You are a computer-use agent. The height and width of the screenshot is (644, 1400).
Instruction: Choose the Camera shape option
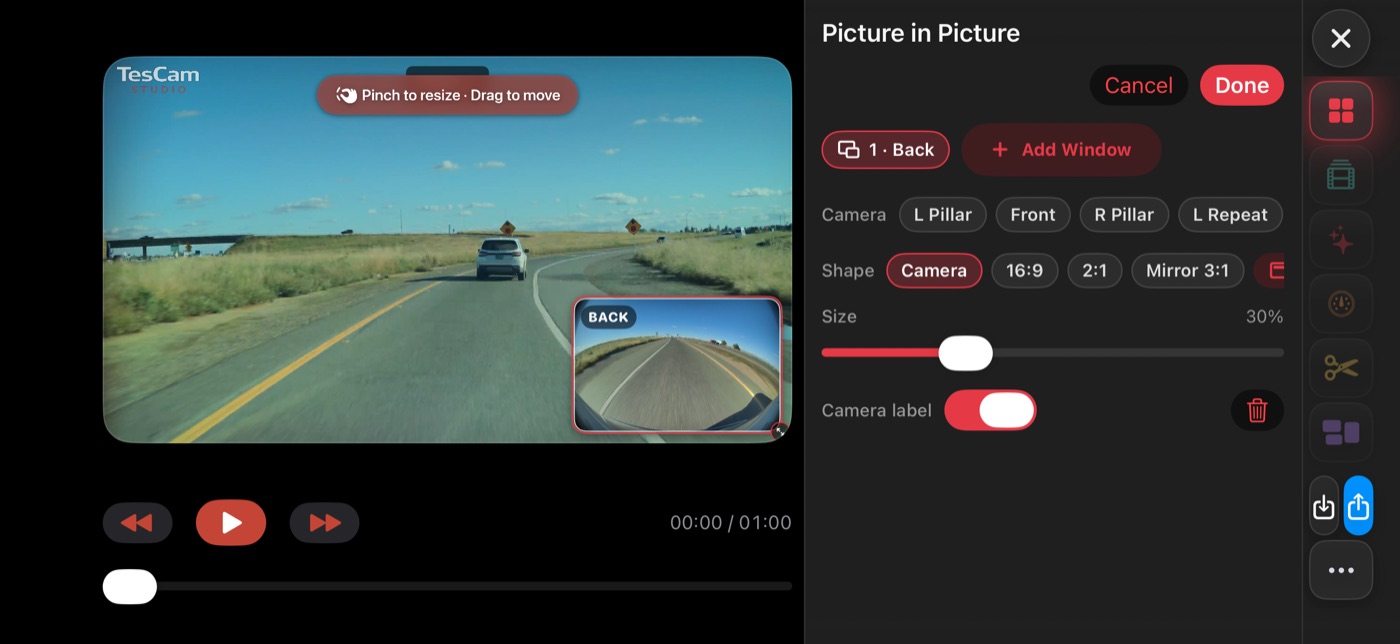click(934, 270)
